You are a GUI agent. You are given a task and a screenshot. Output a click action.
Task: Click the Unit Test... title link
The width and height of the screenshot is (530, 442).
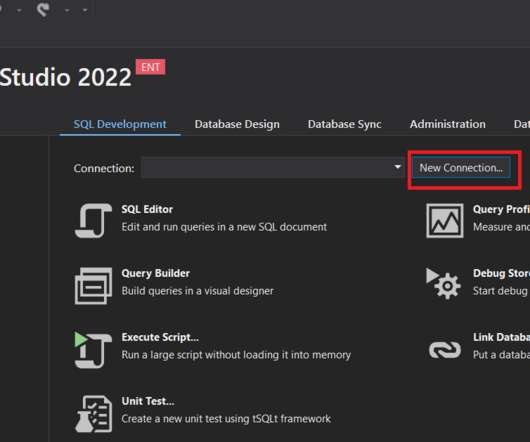148,401
